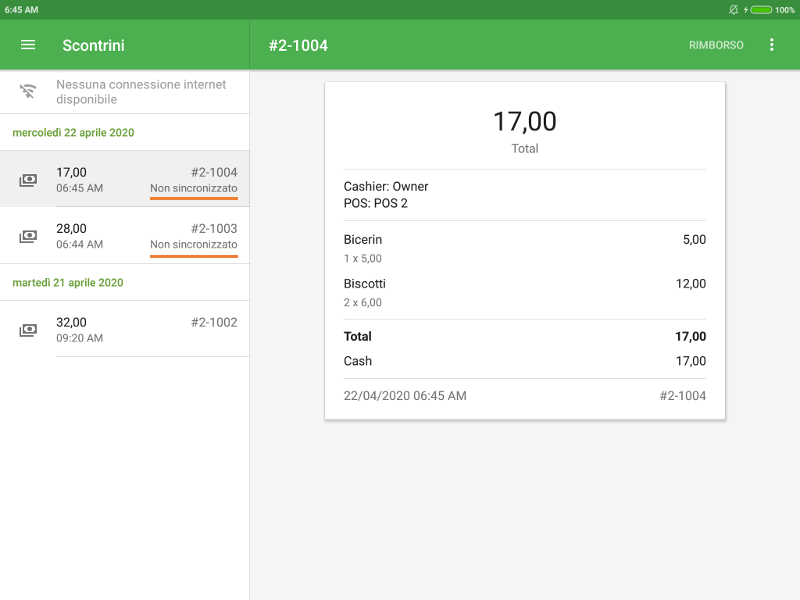Click 'Non sincronizzato' label under #2-1003

194,244
